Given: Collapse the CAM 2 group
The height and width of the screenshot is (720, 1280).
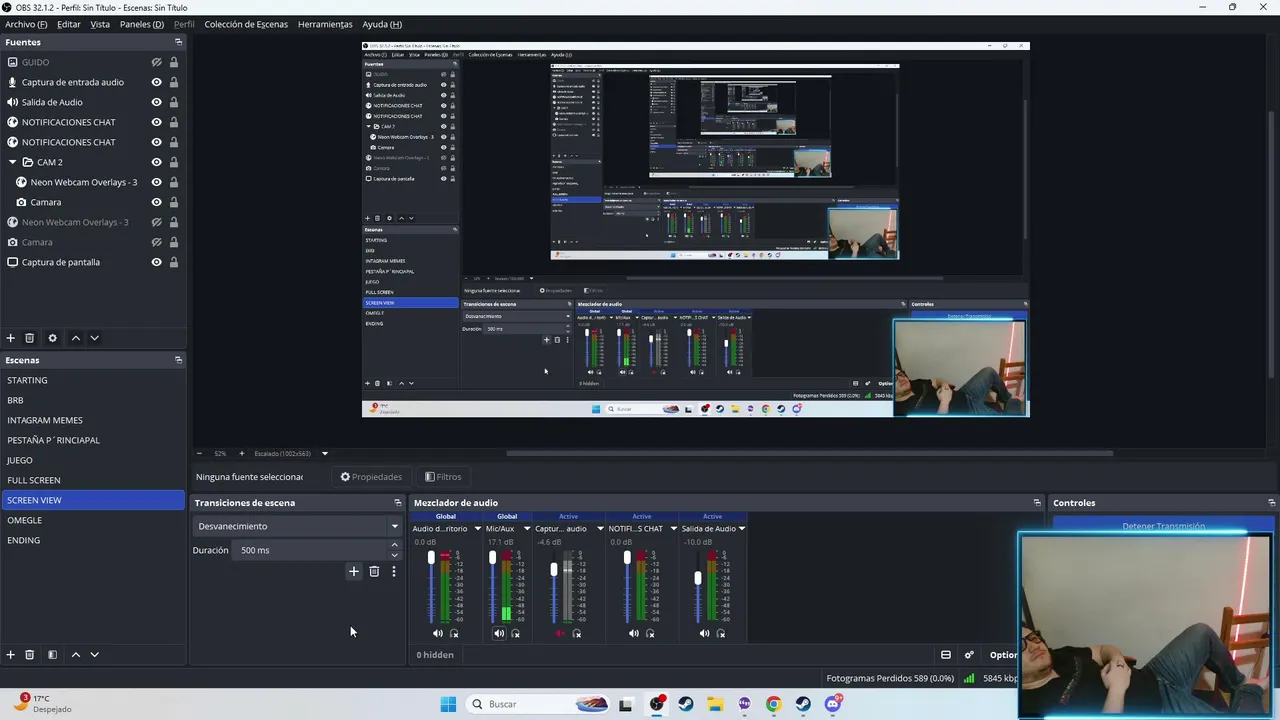Looking at the screenshot, I should click(13, 162).
